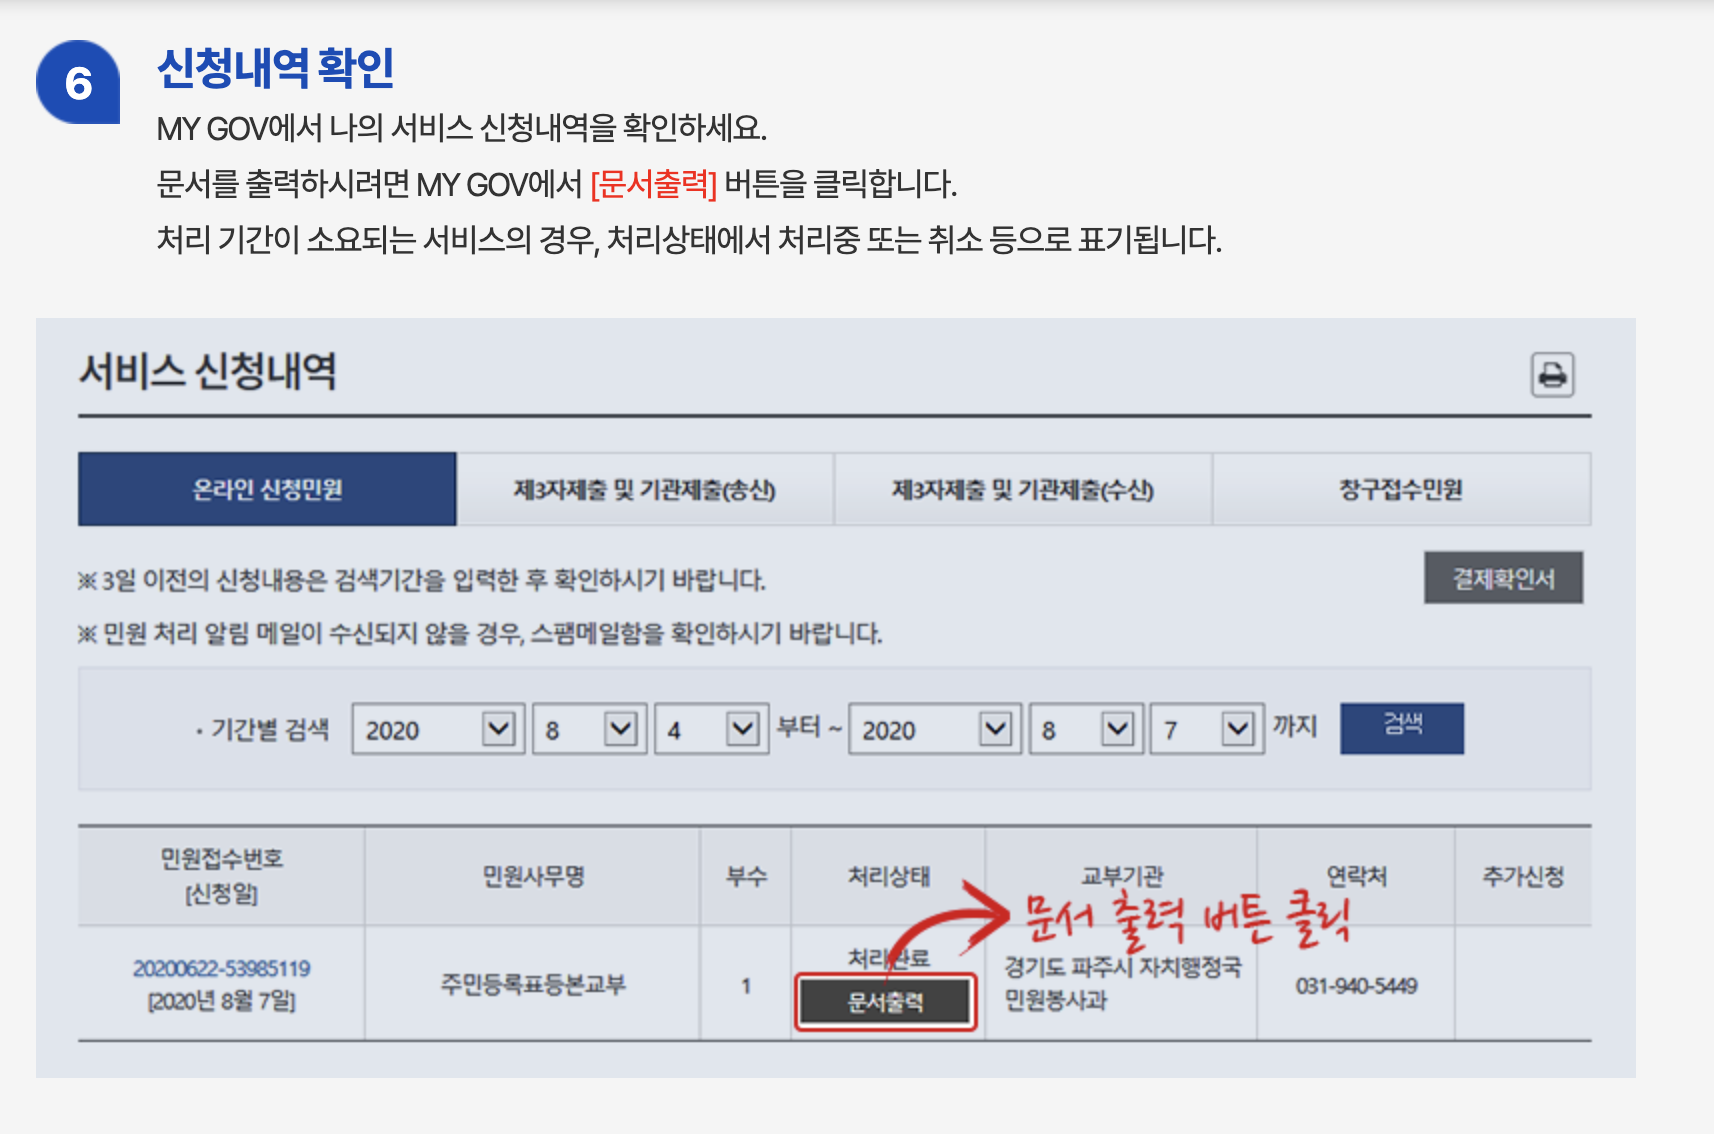Open the starting year 2020 dropdown

[x=437, y=729]
